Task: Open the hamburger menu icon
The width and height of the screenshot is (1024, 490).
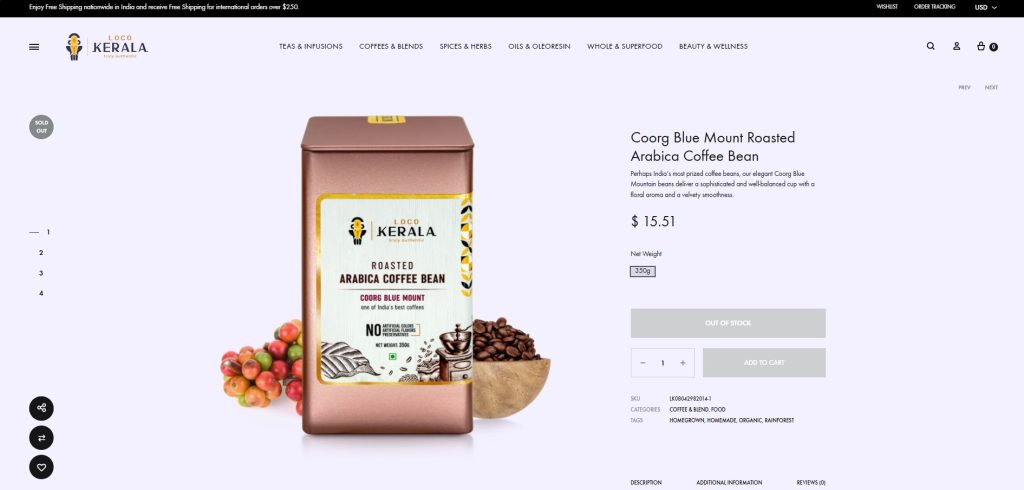Action: 34,47
